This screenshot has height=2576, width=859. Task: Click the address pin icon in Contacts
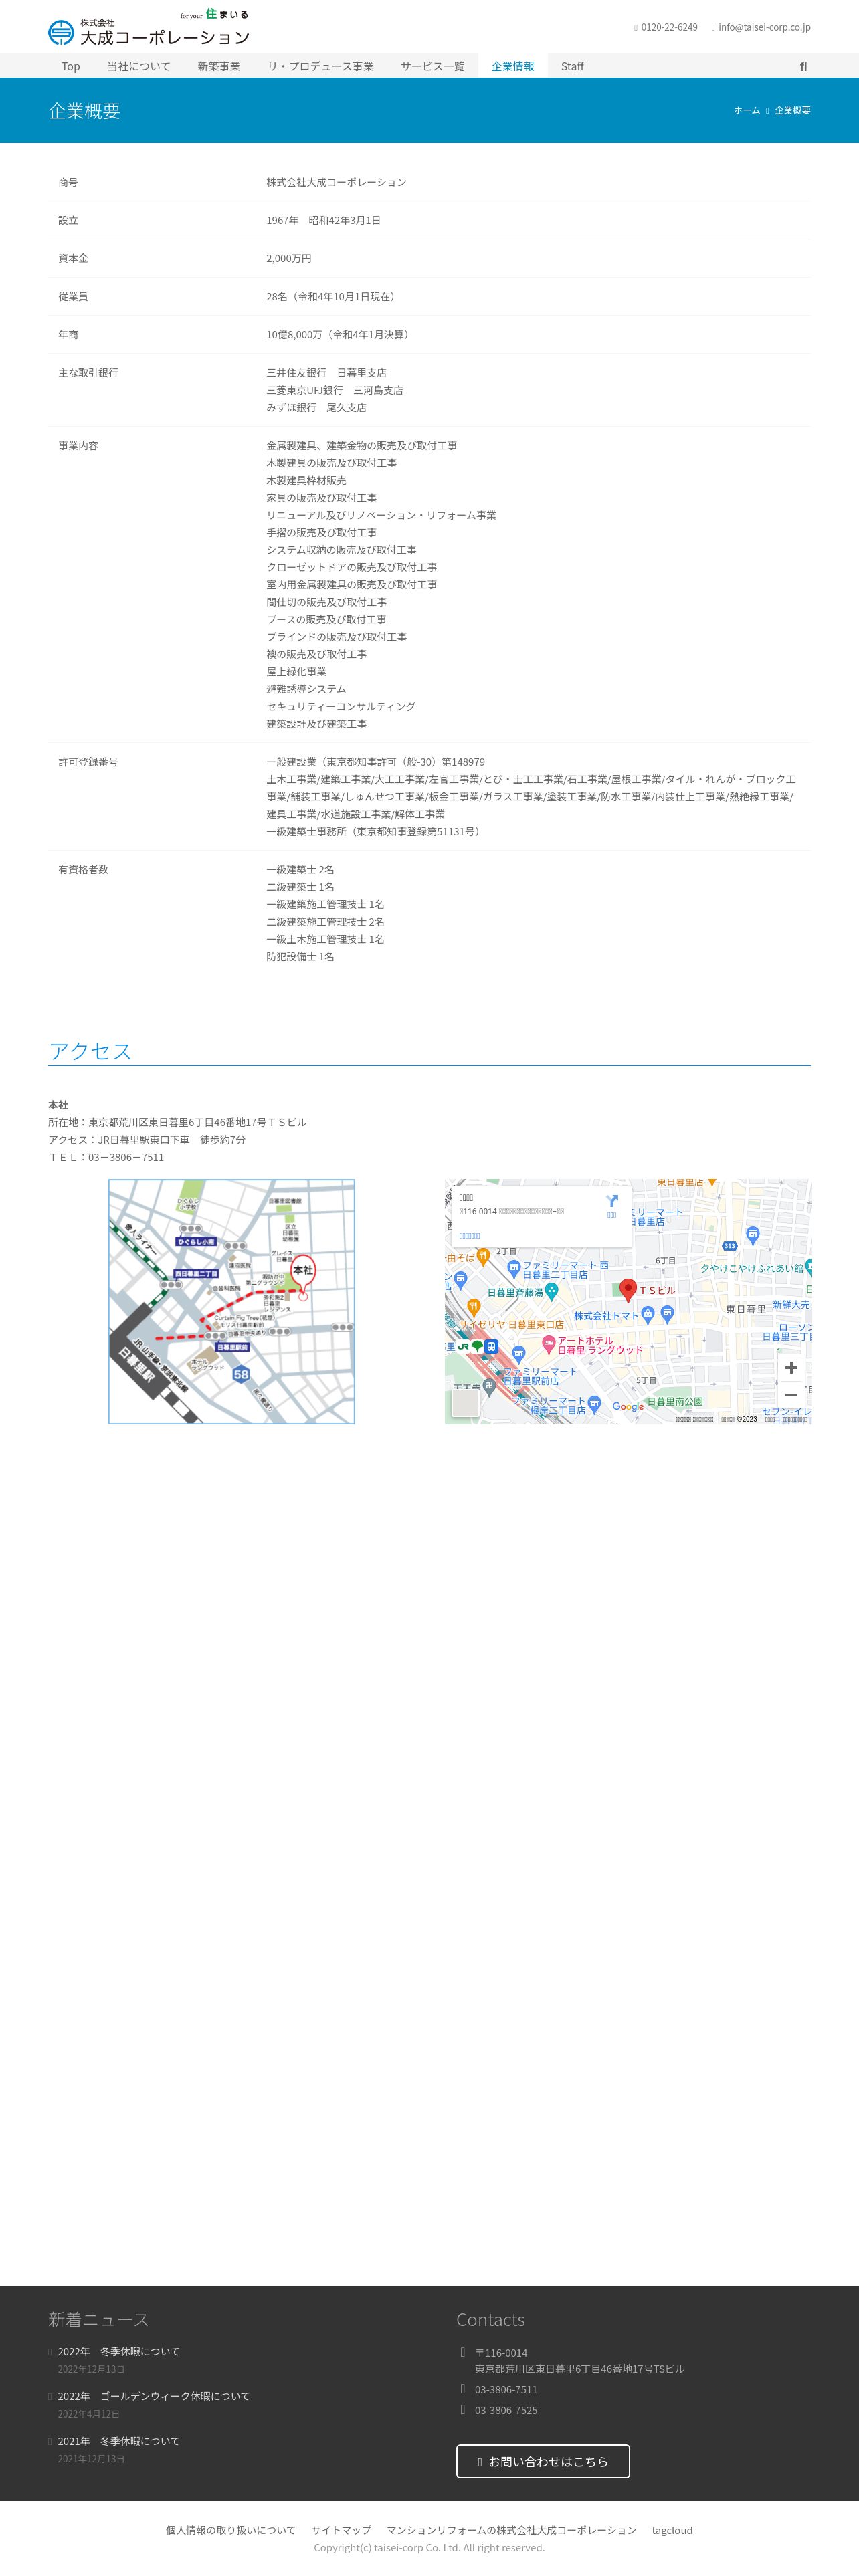tap(462, 2352)
